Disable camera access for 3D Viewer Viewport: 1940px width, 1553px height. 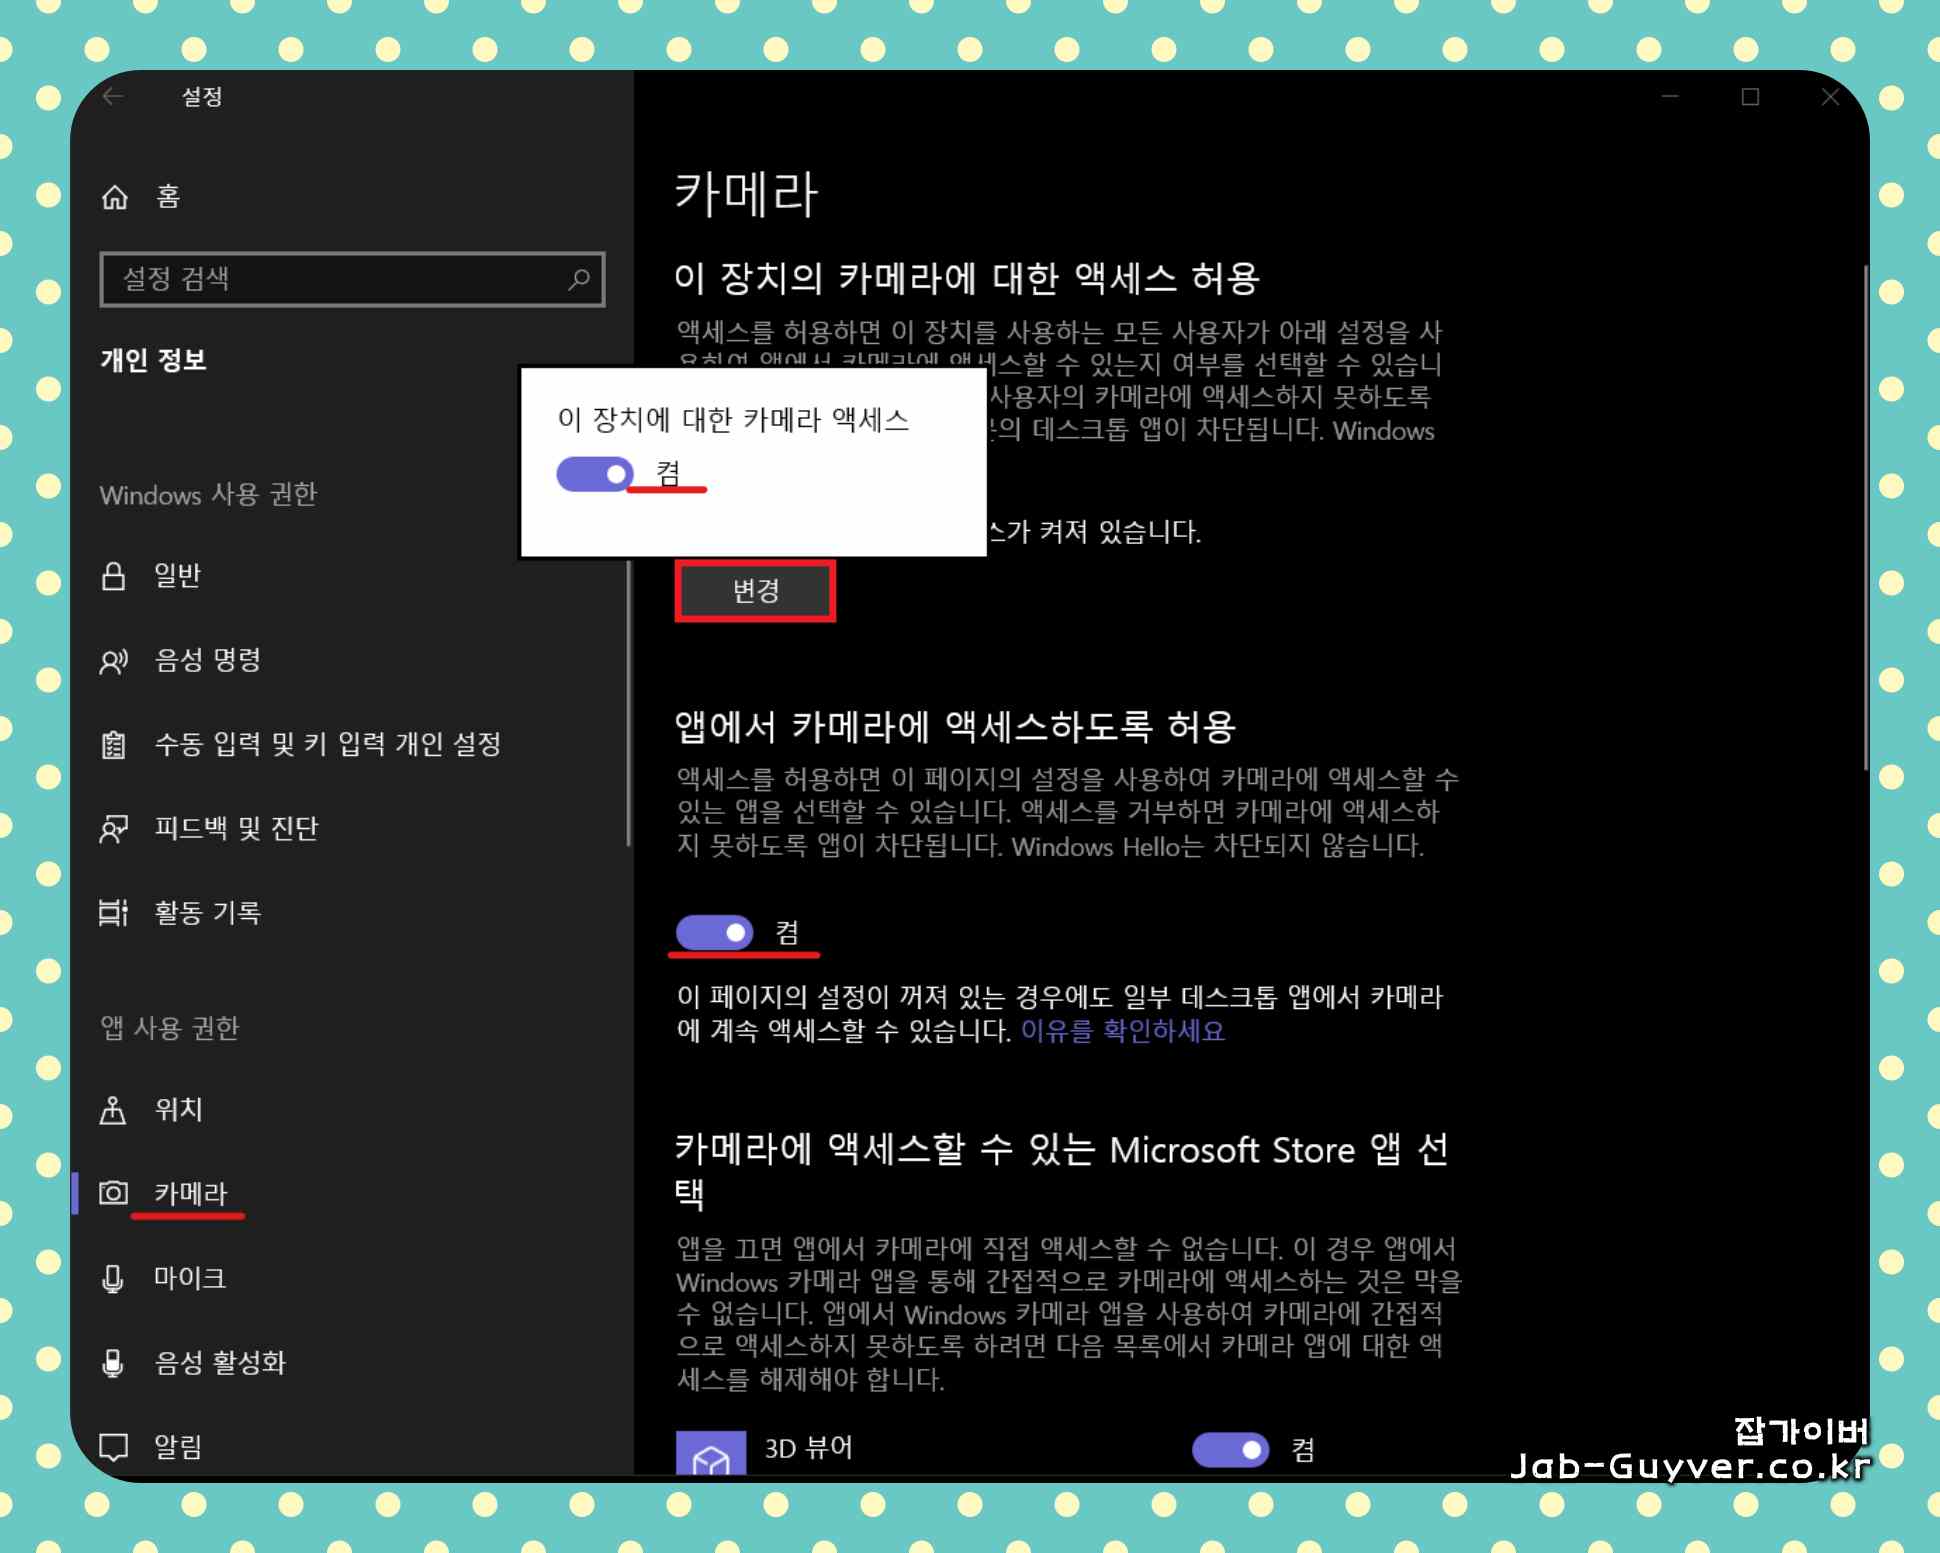click(1230, 1449)
